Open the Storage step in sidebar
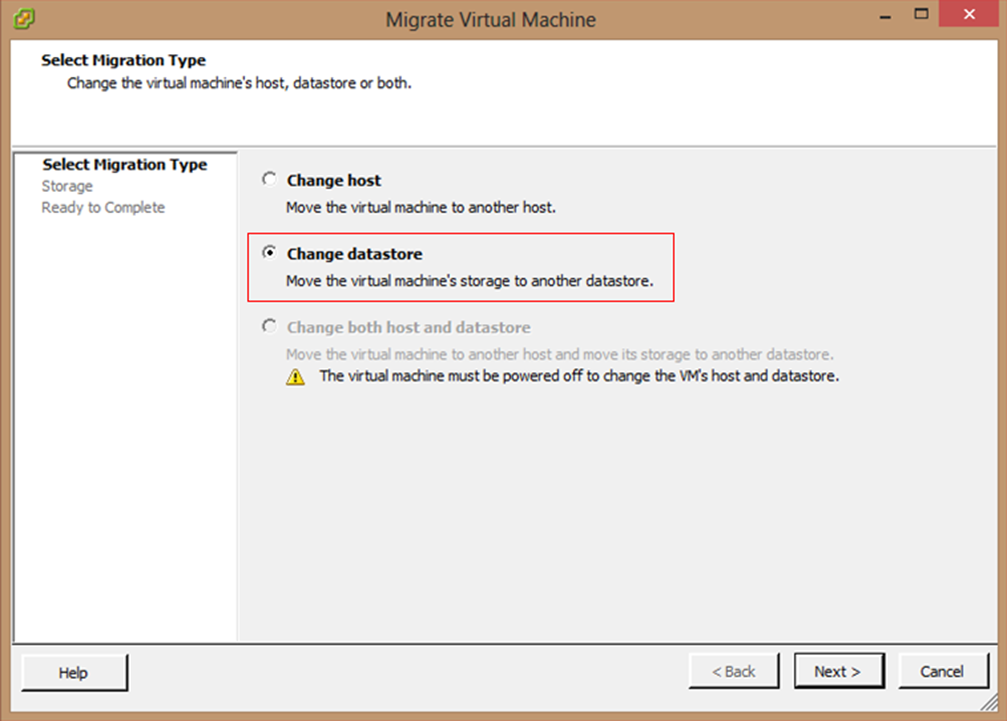Image resolution: width=1007 pixels, height=721 pixels. pos(67,186)
